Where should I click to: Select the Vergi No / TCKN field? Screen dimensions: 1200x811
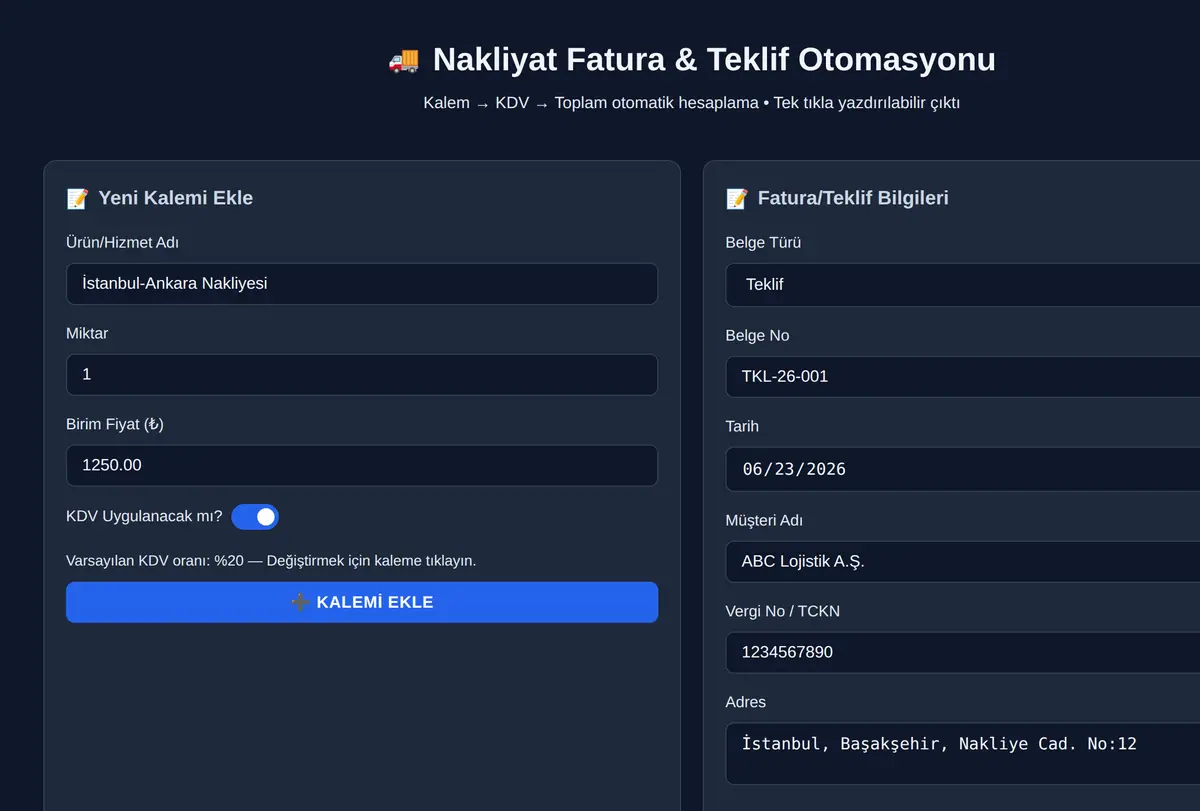963,653
